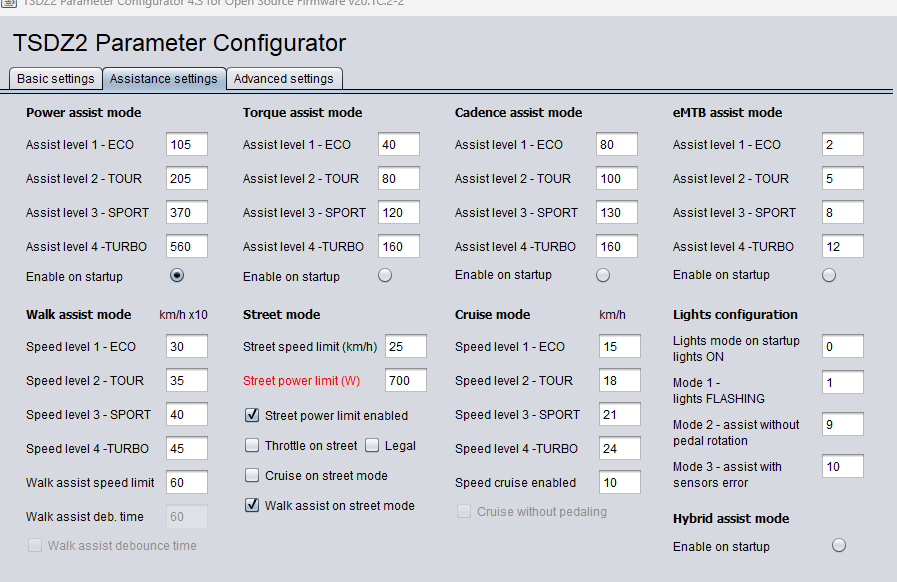Viewport: 897px width, 582px height.
Task: Click Lights mode on startup field
Action: coord(843,346)
